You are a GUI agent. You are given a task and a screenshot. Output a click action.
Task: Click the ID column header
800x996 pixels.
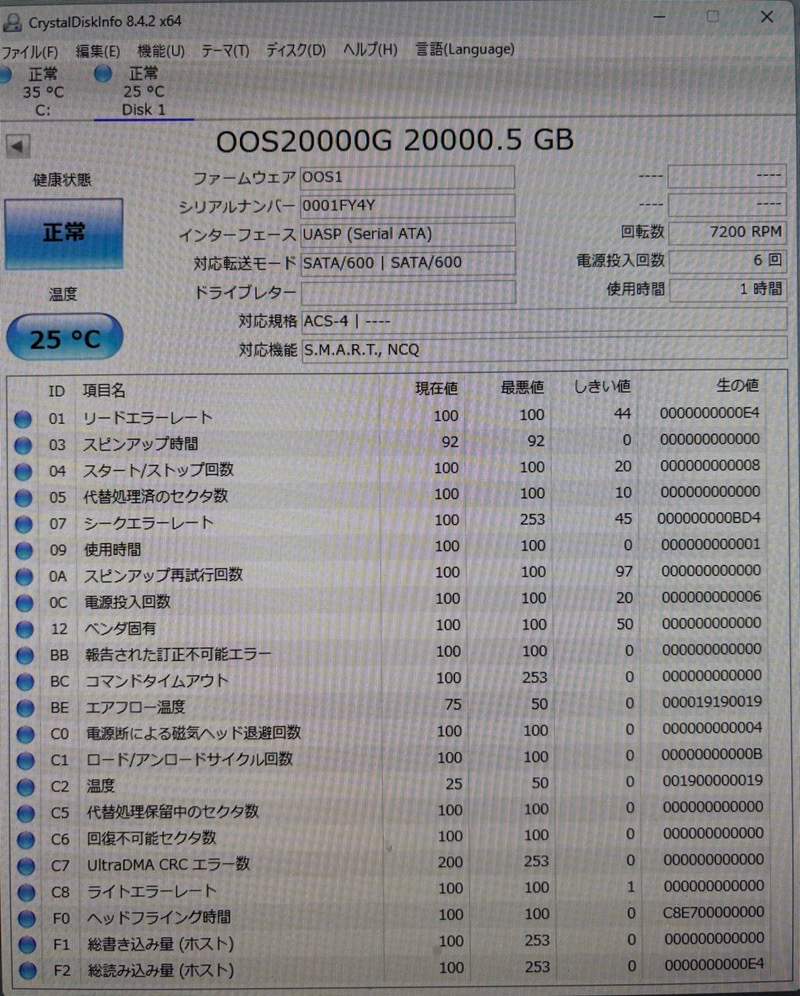point(57,391)
